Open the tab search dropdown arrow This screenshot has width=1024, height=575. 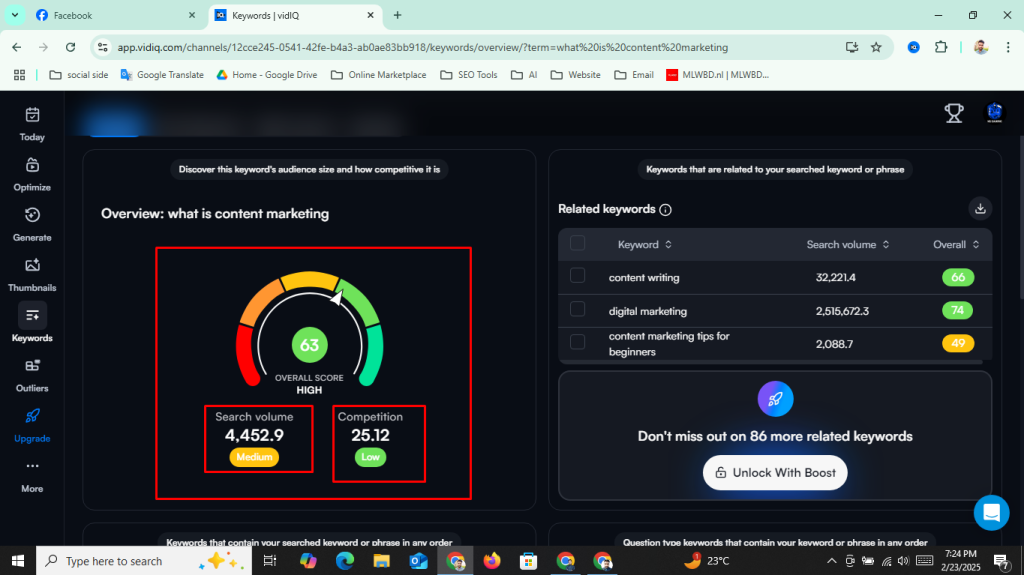(x=14, y=15)
